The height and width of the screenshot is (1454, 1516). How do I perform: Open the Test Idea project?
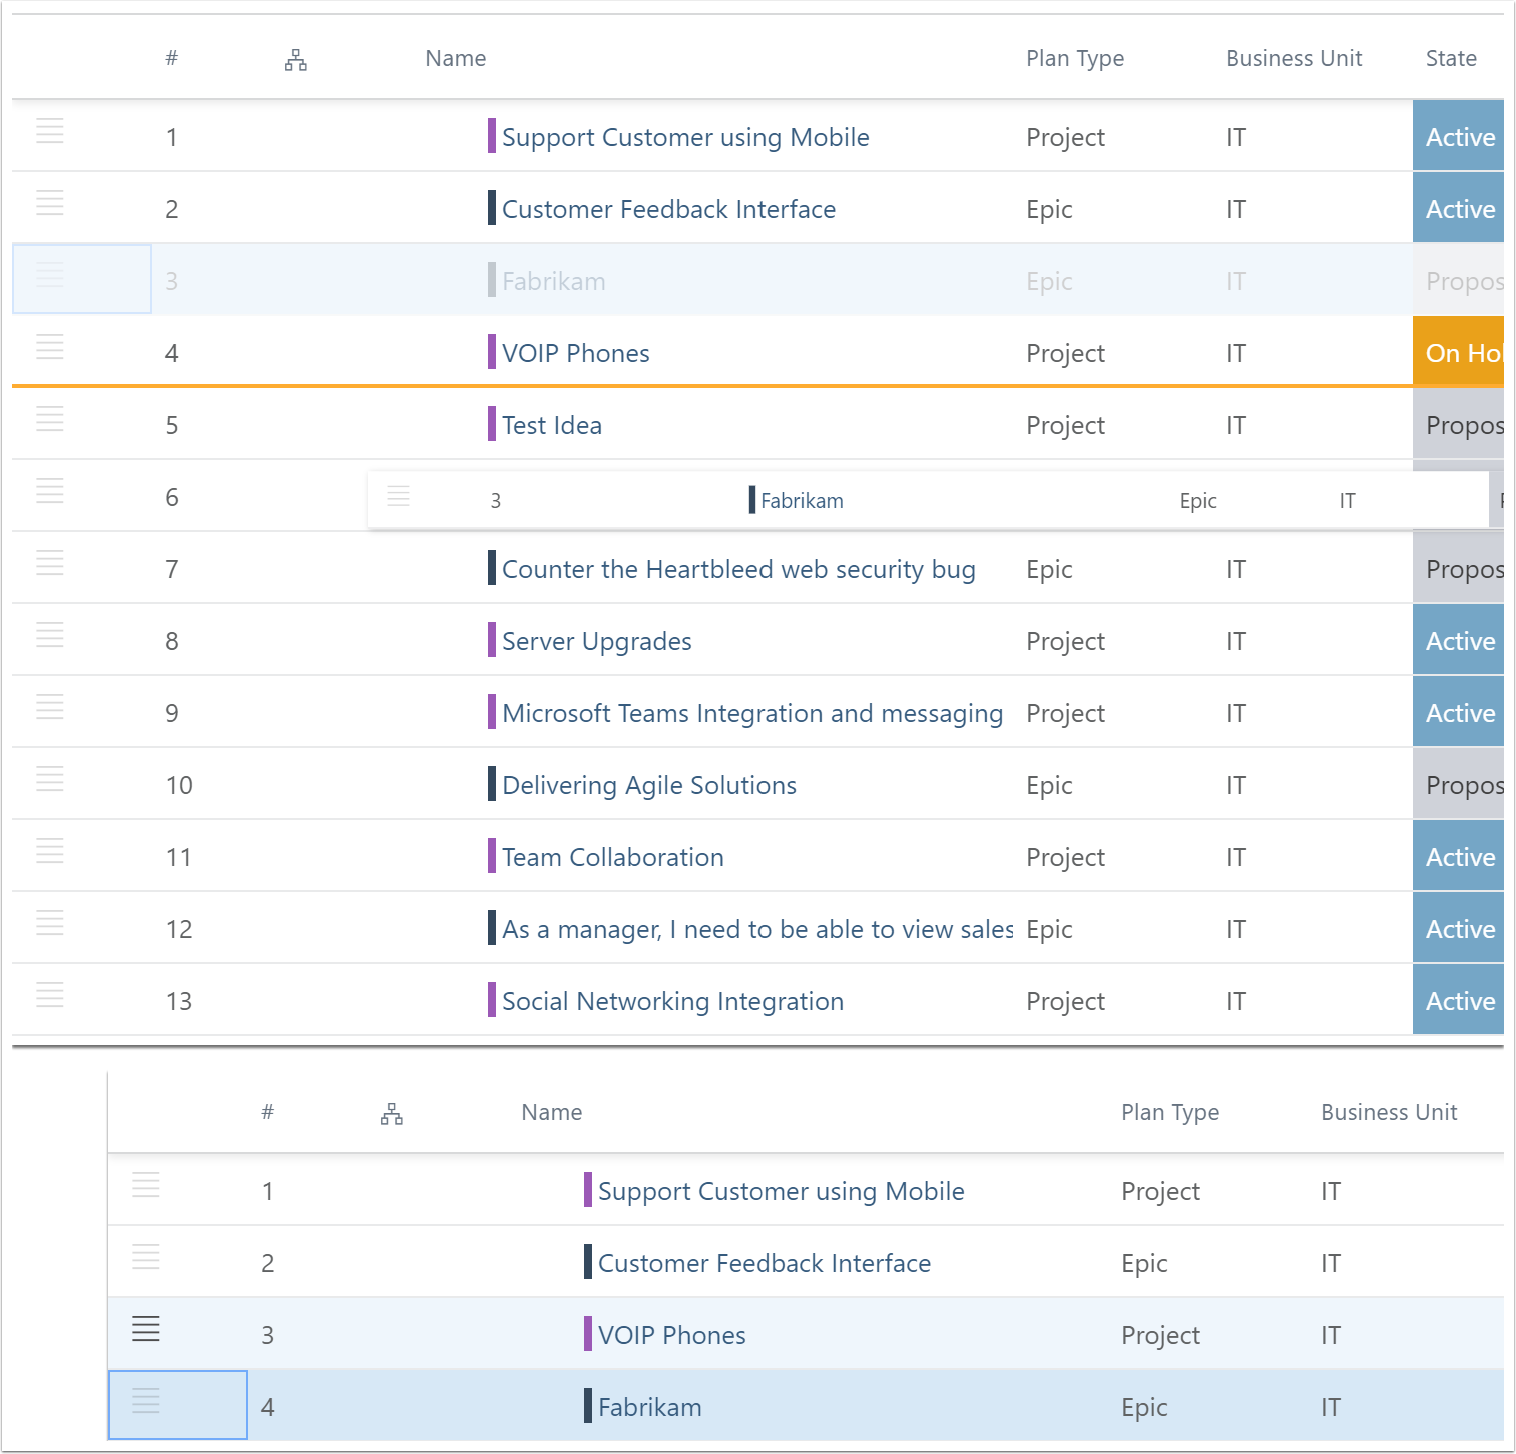click(x=552, y=425)
